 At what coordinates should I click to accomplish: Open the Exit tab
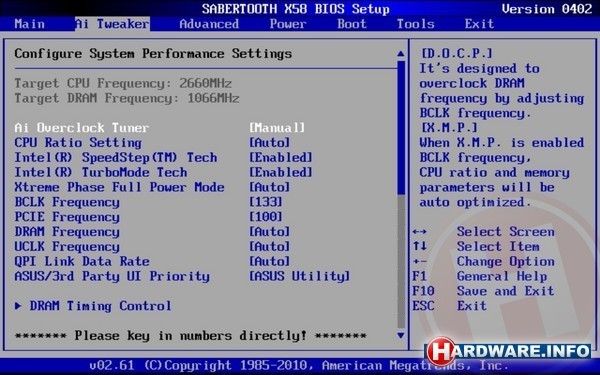tap(479, 24)
